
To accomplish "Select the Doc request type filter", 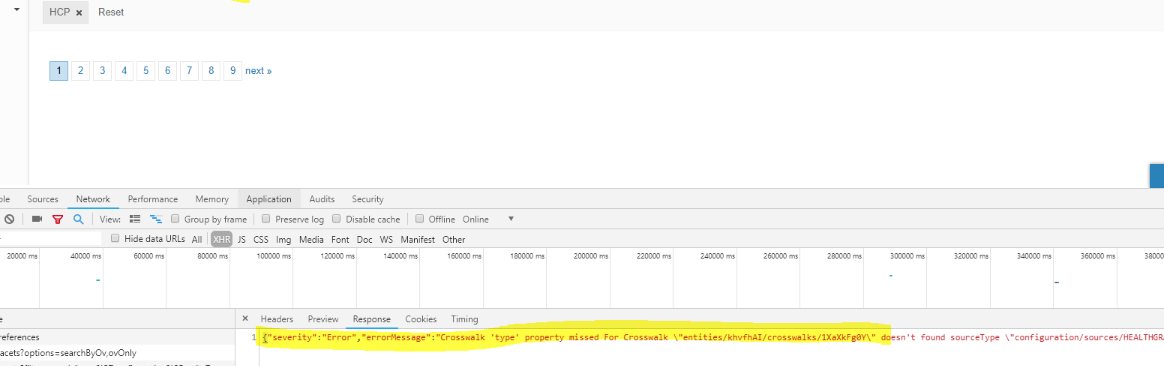I will click(x=364, y=239).
